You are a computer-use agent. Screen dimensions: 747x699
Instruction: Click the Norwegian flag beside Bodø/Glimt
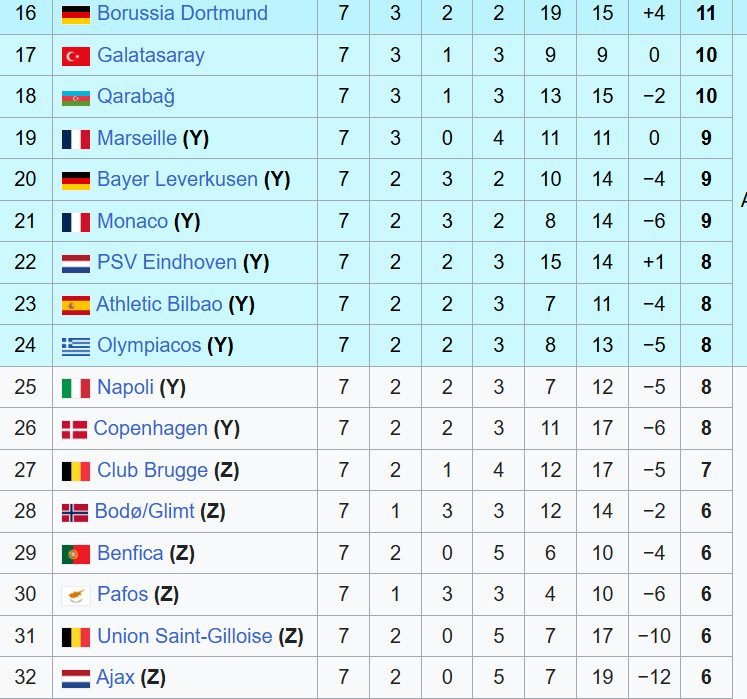[74, 512]
